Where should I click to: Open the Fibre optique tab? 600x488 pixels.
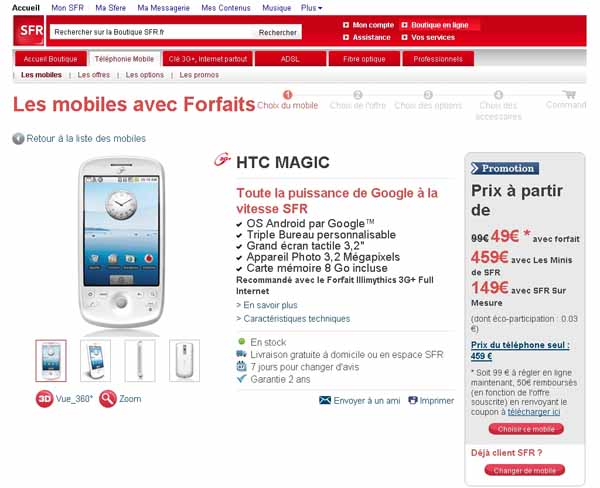364,59
